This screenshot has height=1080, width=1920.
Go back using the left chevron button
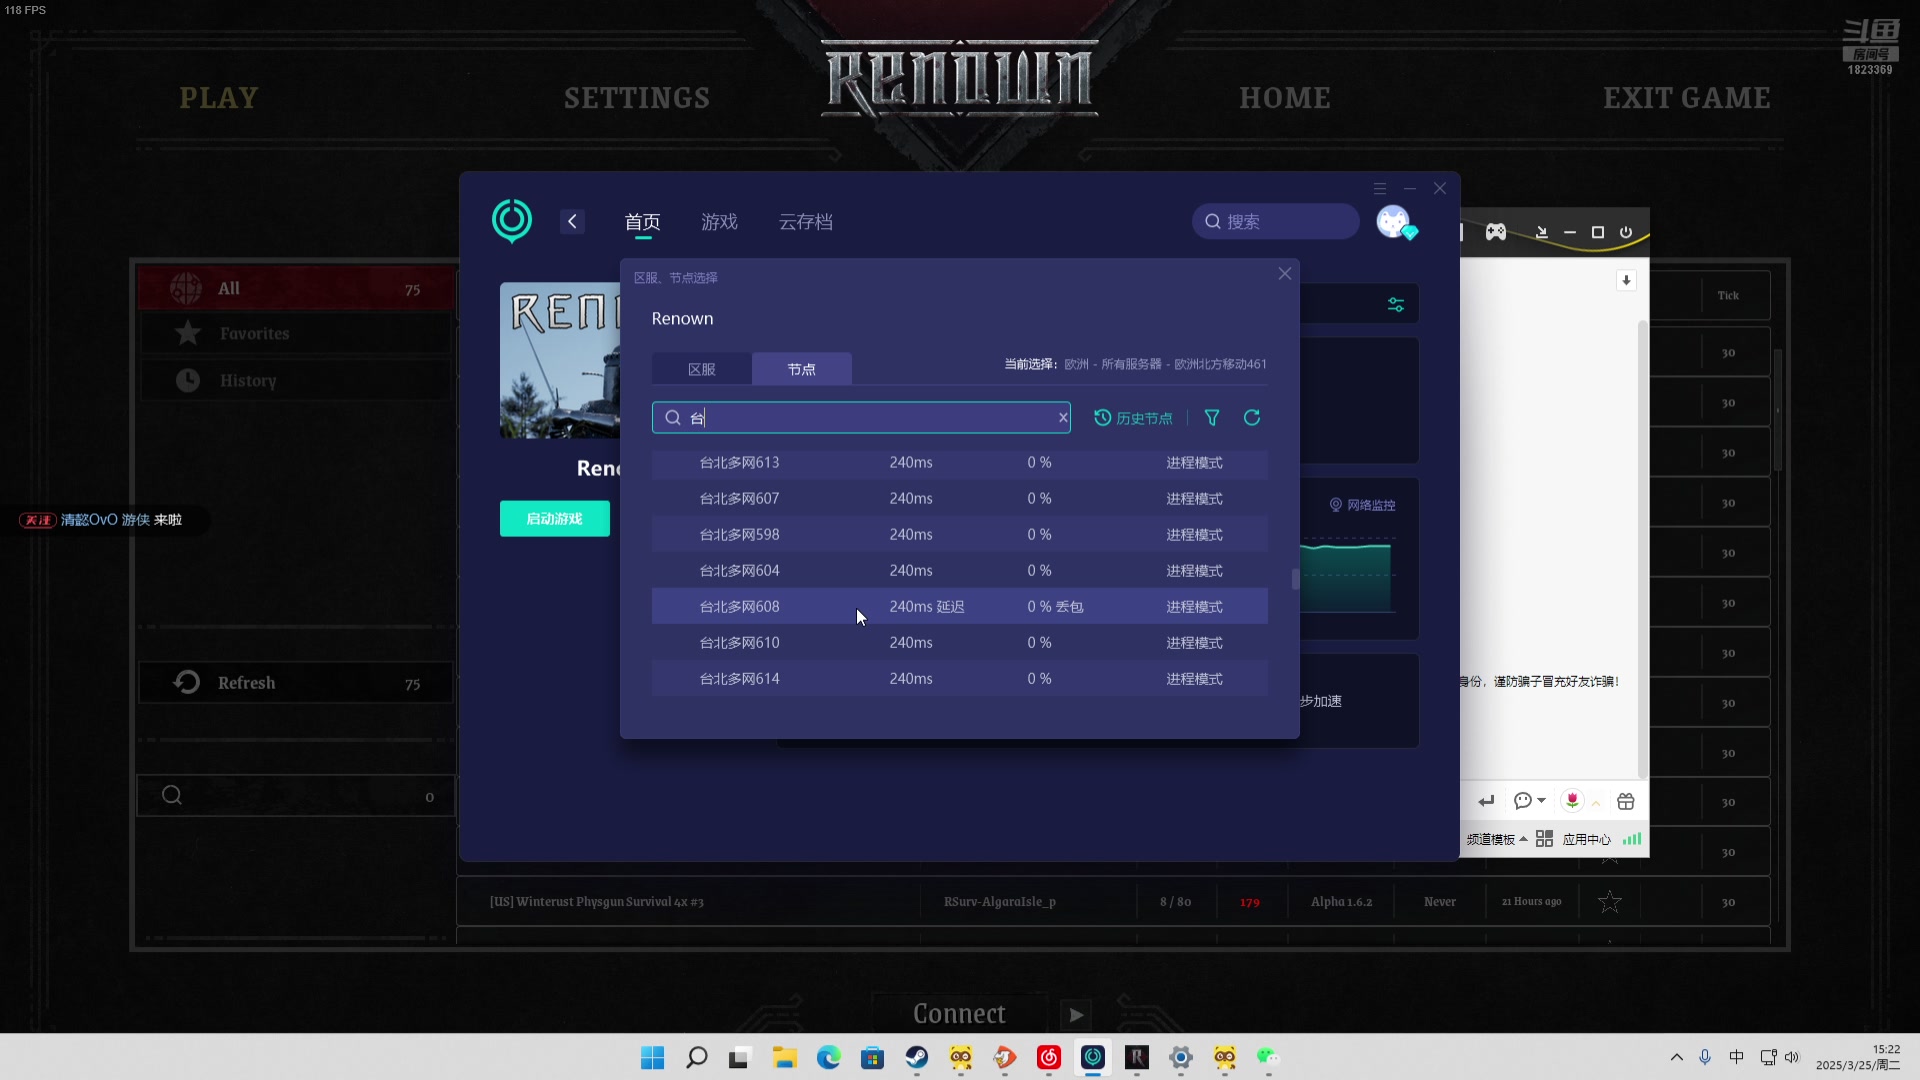tap(572, 221)
